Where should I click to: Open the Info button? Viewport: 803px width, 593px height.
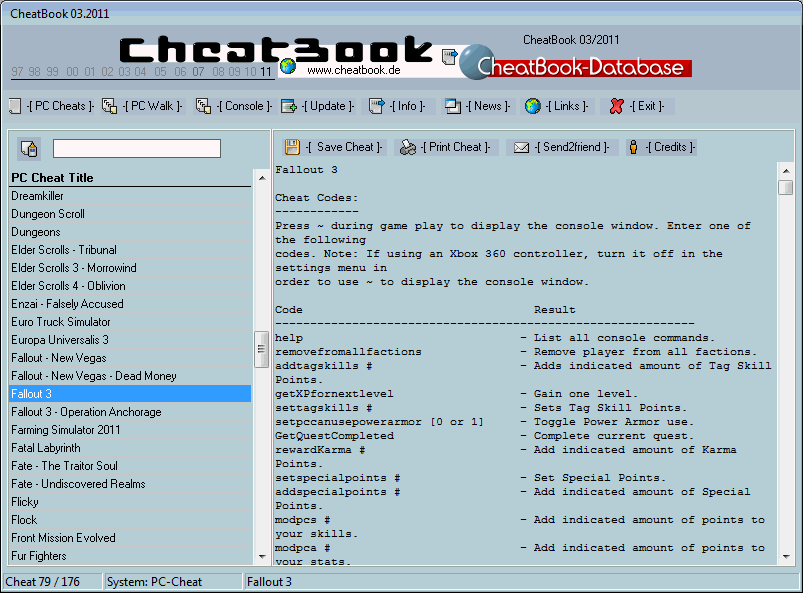point(408,106)
